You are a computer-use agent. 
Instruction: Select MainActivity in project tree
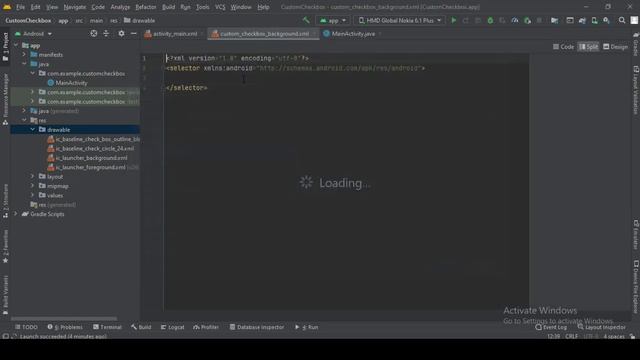71,83
